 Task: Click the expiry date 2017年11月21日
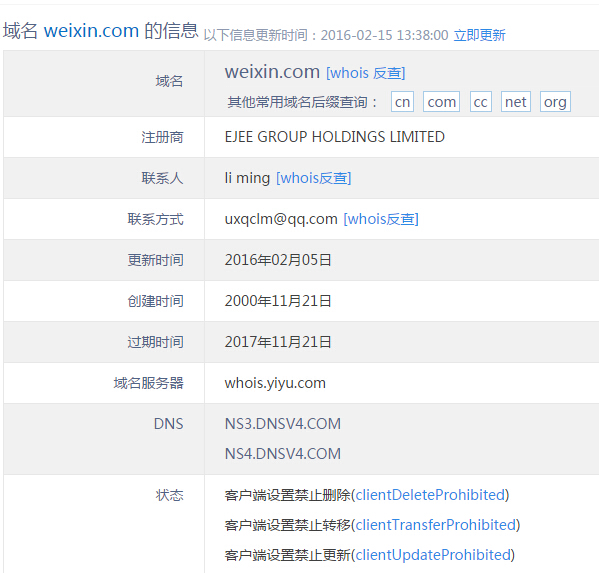click(x=278, y=342)
